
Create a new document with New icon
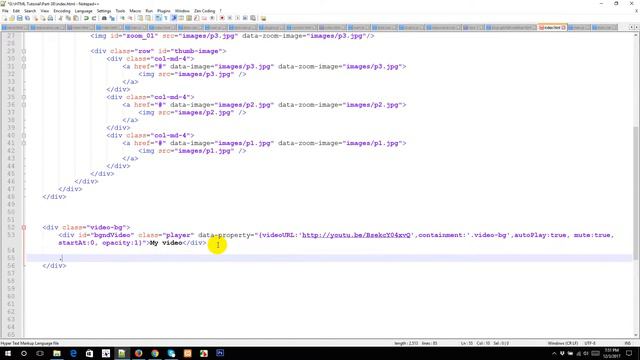4,18
